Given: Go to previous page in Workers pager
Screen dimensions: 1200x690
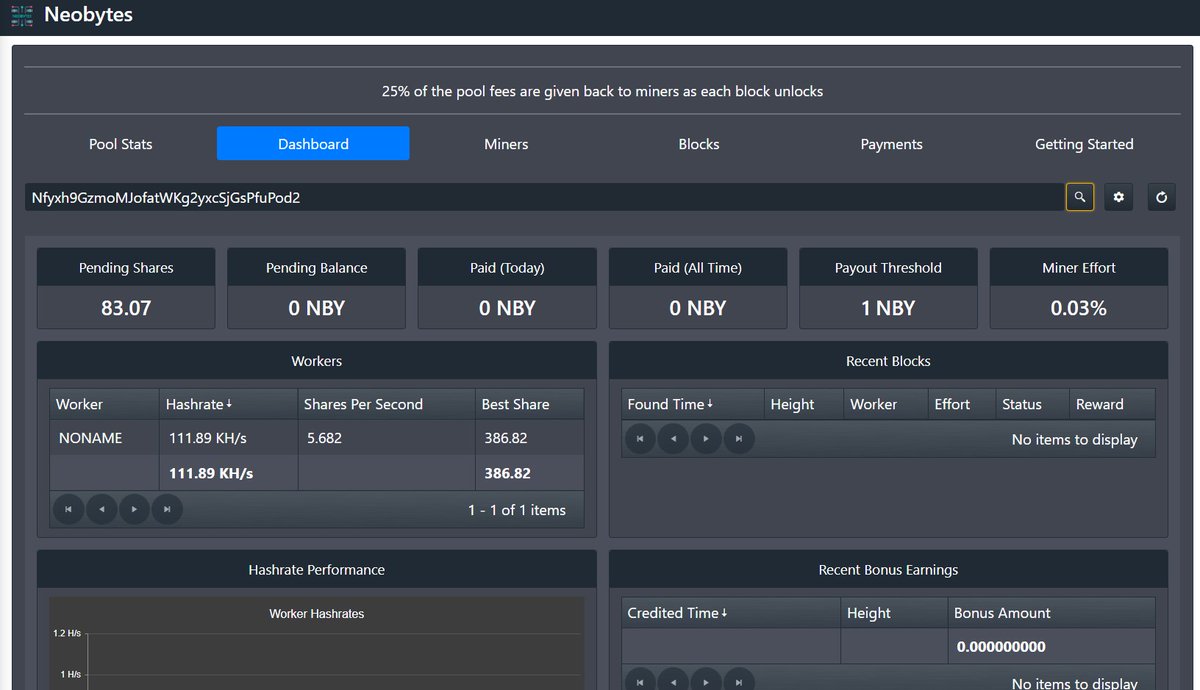Looking at the screenshot, I should tap(101, 510).
